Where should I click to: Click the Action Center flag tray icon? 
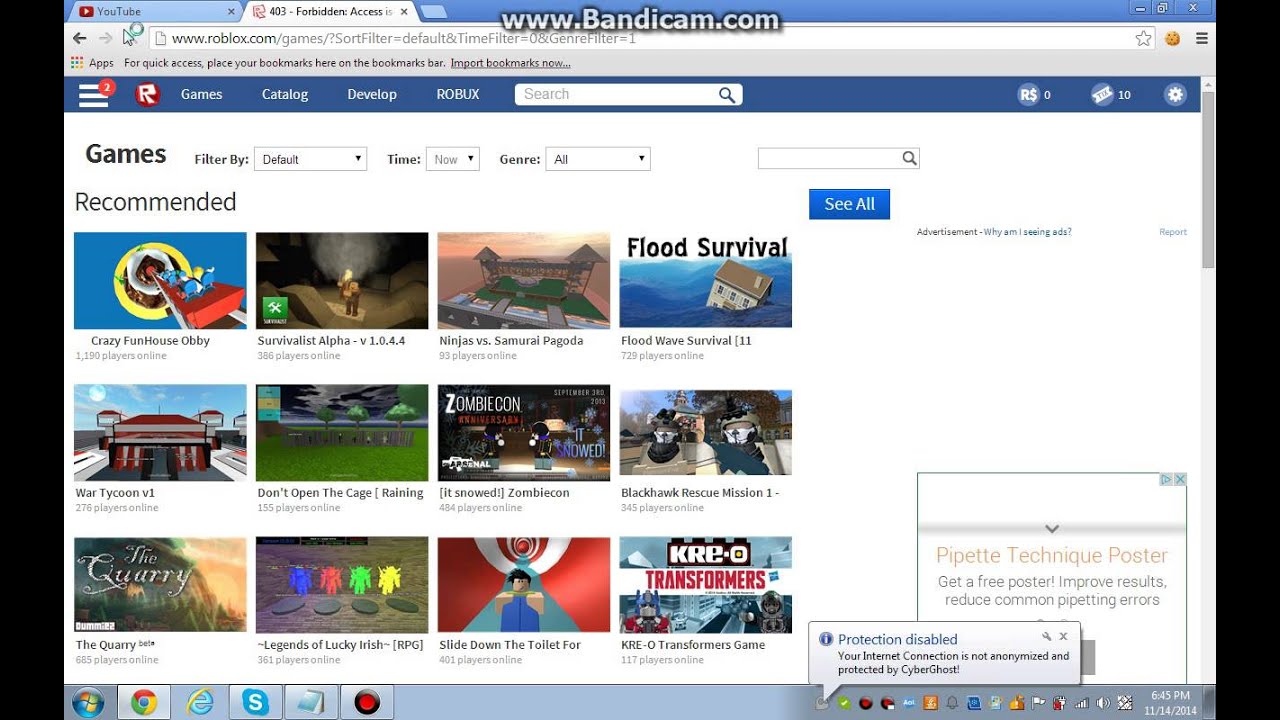pos(1038,702)
